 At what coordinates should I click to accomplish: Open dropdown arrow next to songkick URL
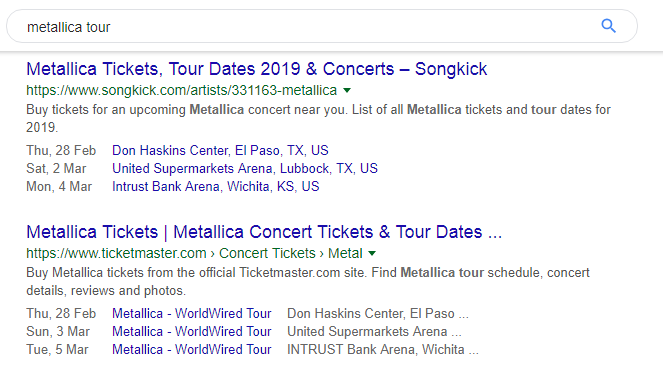(x=347, y=90)
